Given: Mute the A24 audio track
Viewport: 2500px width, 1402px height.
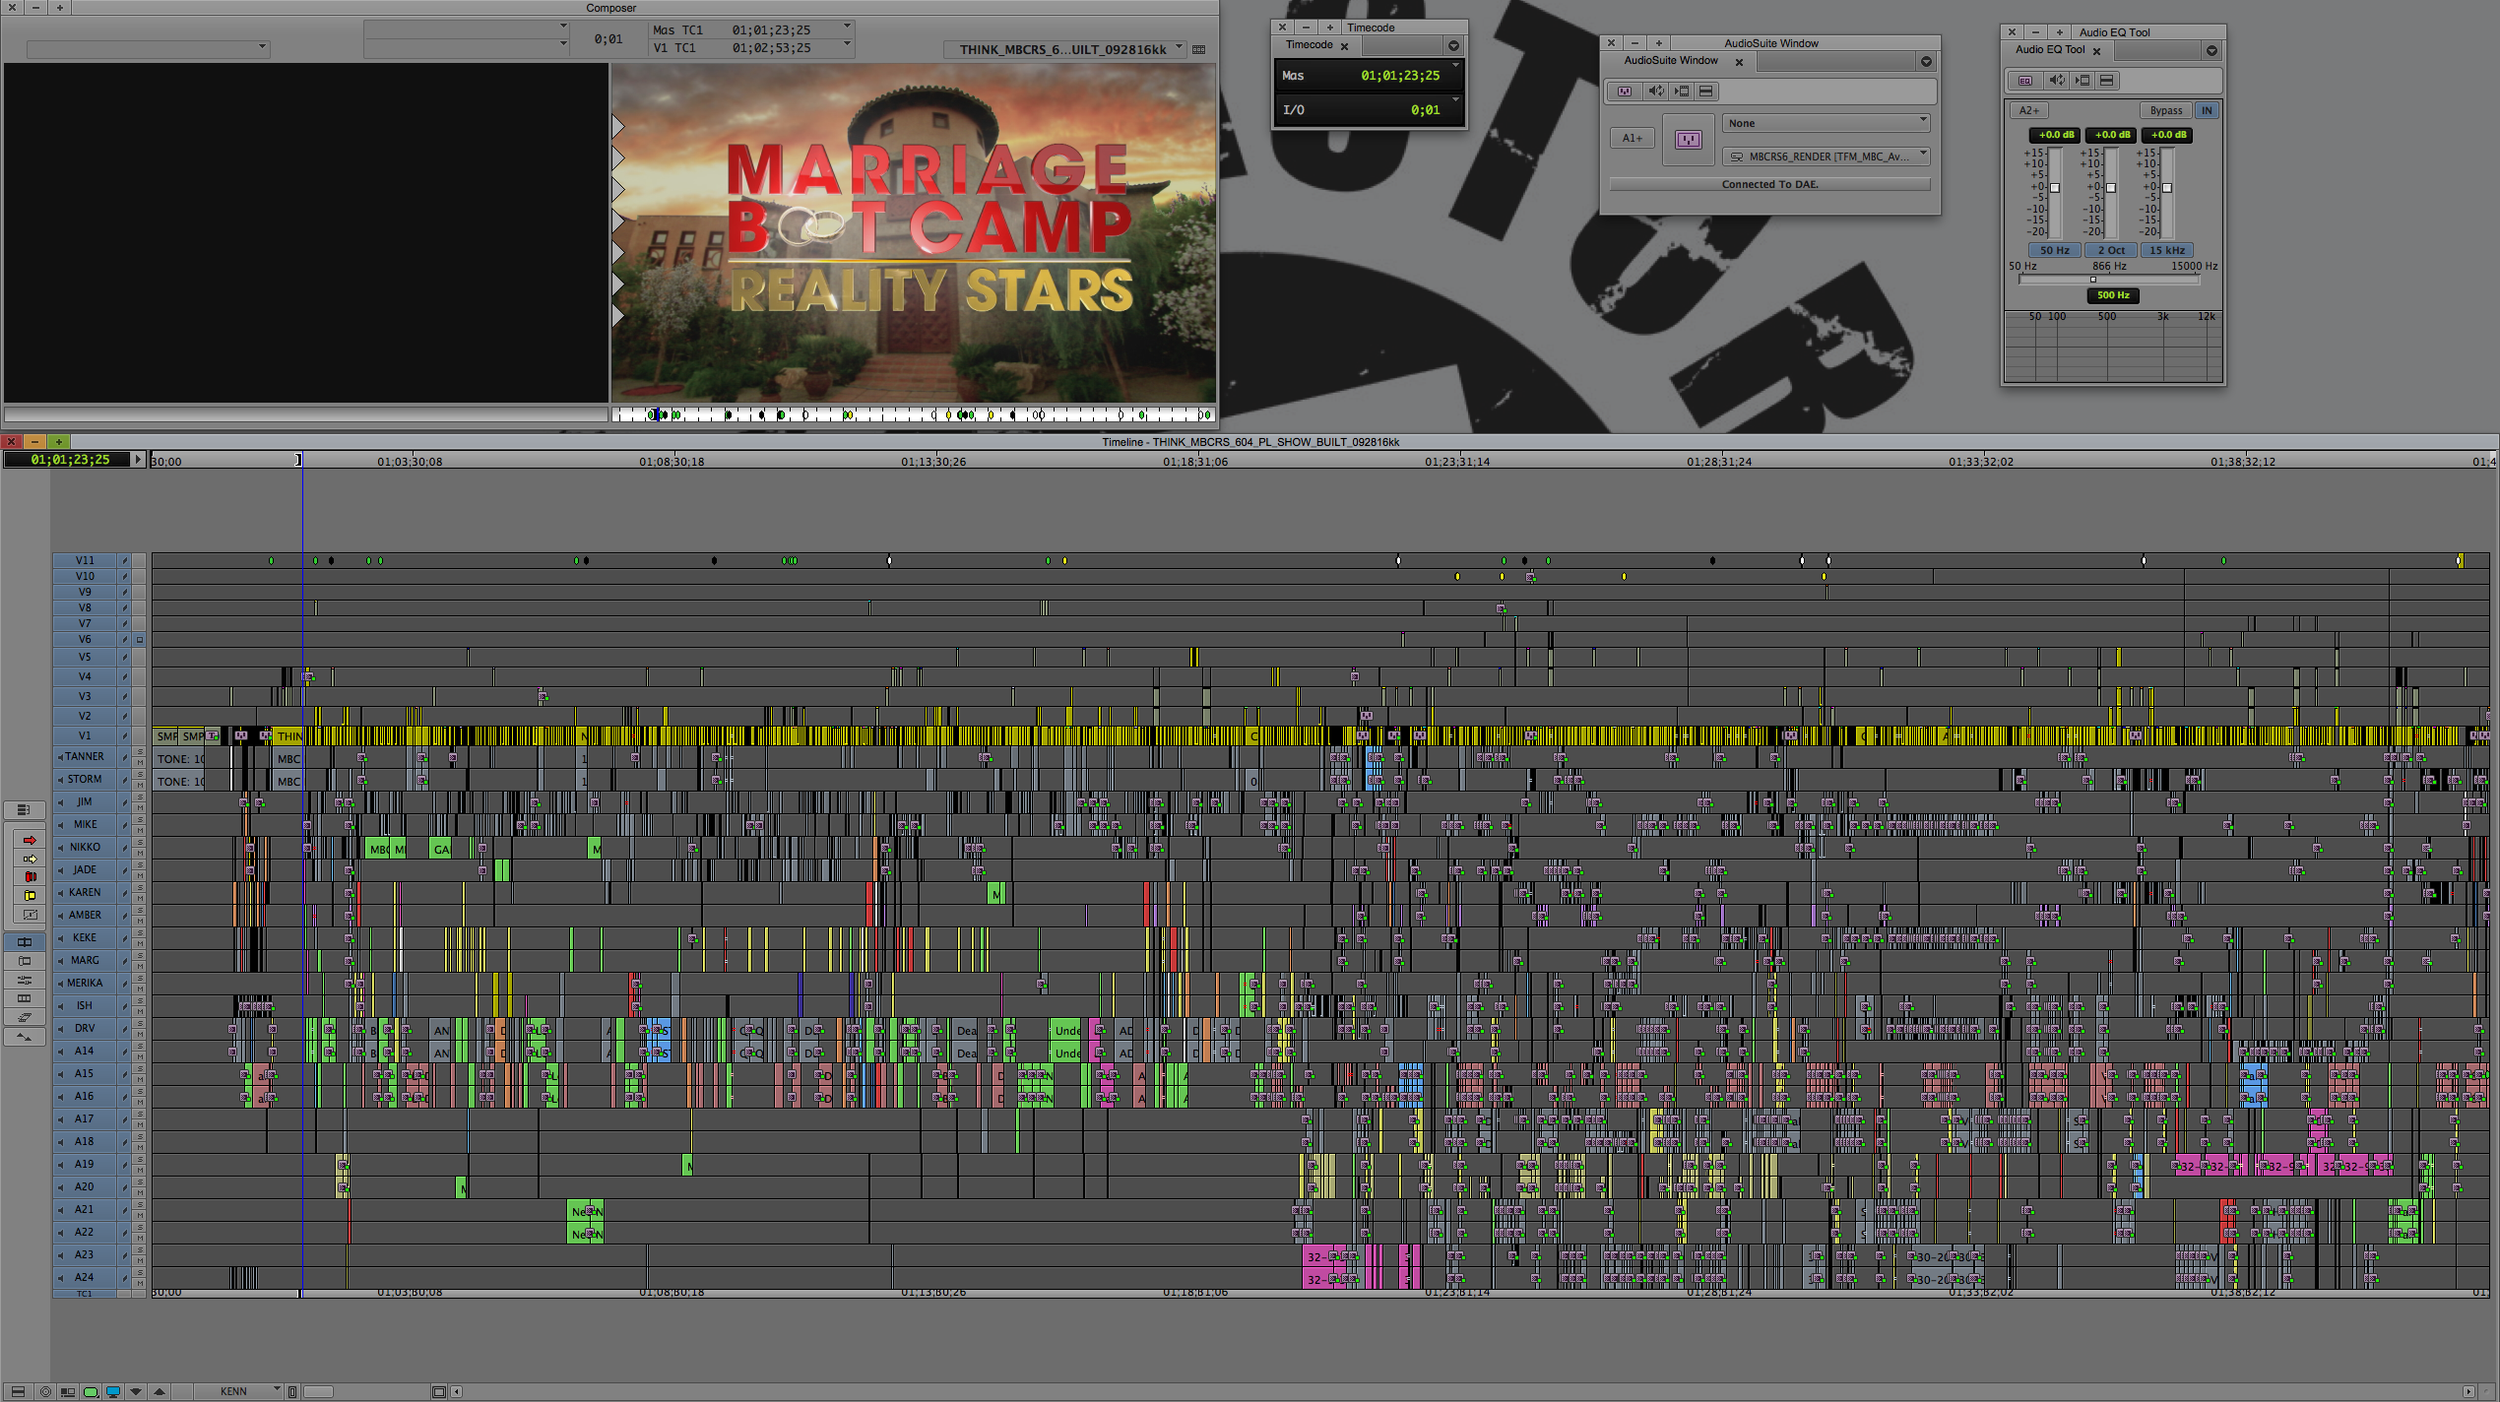Looking at the screenshot, I should pyautogui.click(x=140, y=1283).
